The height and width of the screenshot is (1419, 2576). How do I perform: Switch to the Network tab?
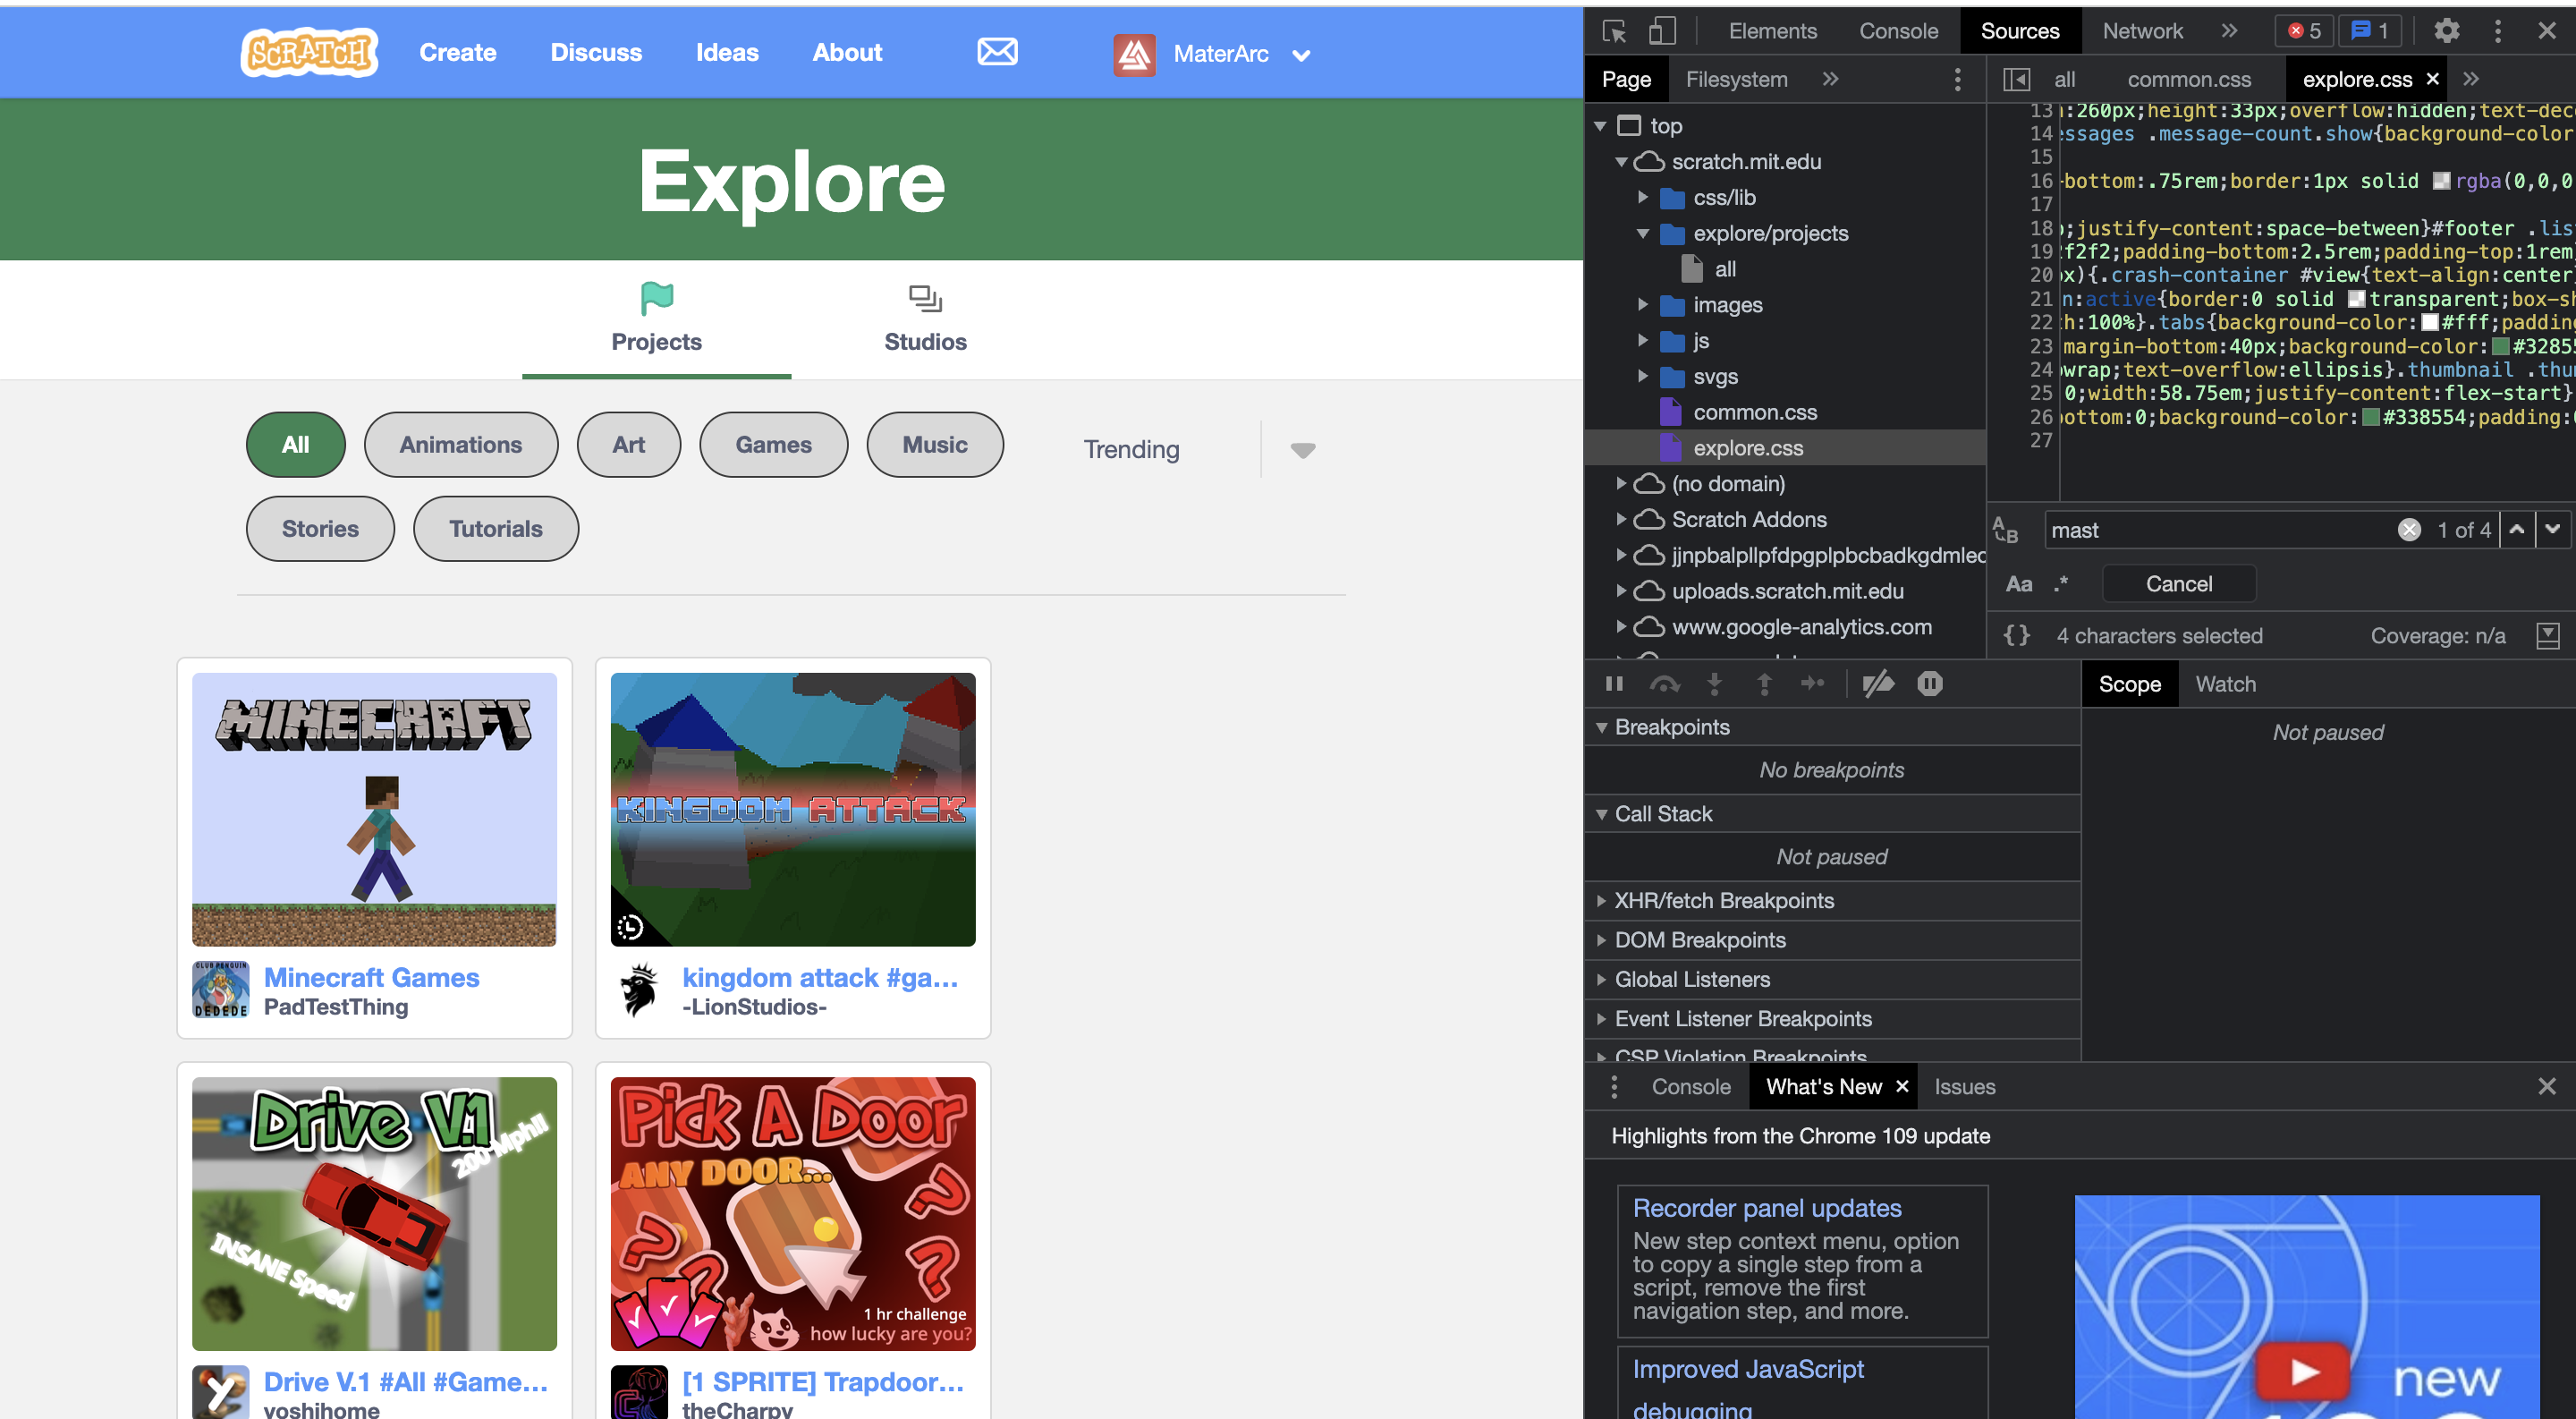coord(2141,31)
